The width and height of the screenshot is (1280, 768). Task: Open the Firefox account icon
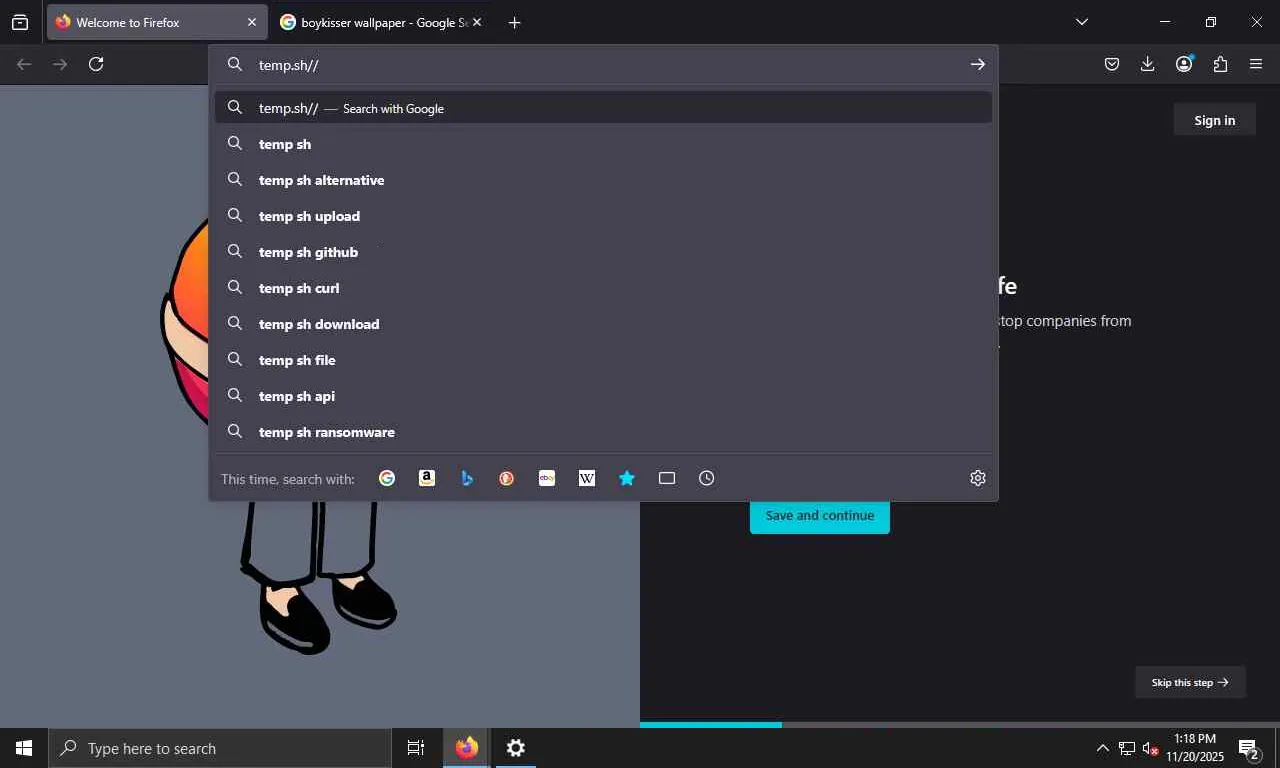click(1184, 64)
